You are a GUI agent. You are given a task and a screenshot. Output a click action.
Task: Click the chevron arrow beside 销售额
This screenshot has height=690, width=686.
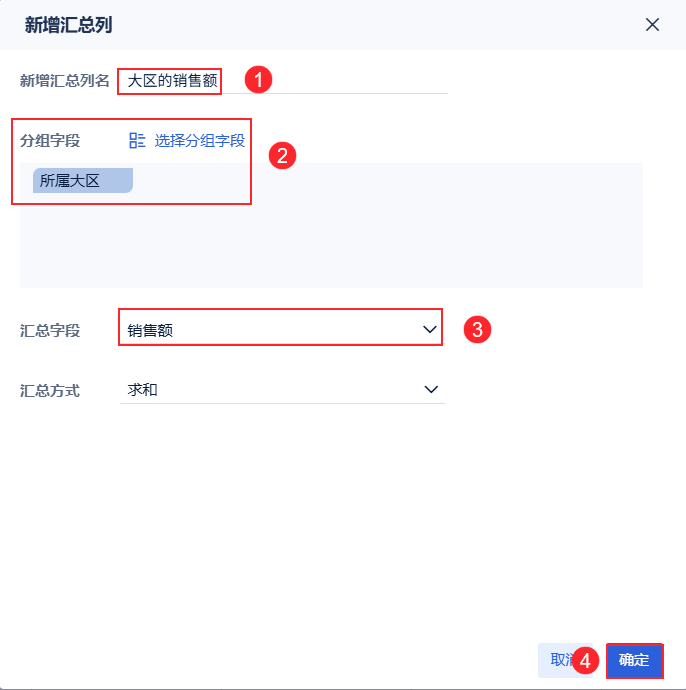point(431,329)
